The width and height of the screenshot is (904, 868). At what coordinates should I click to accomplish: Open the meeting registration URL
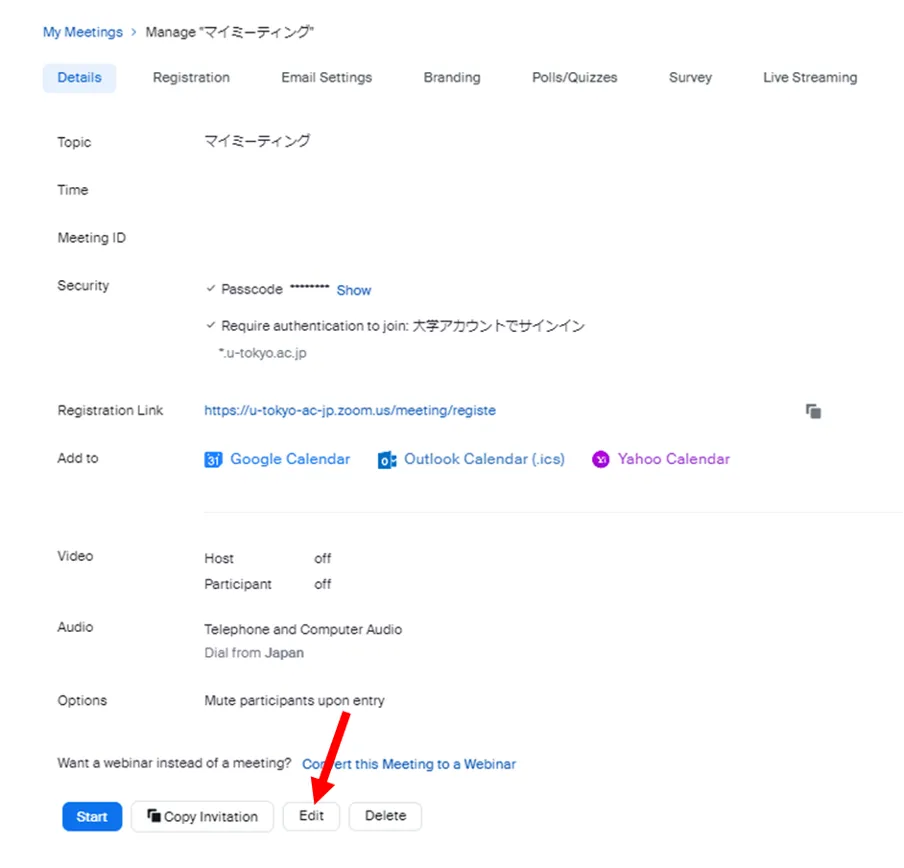tap(349, 410)
